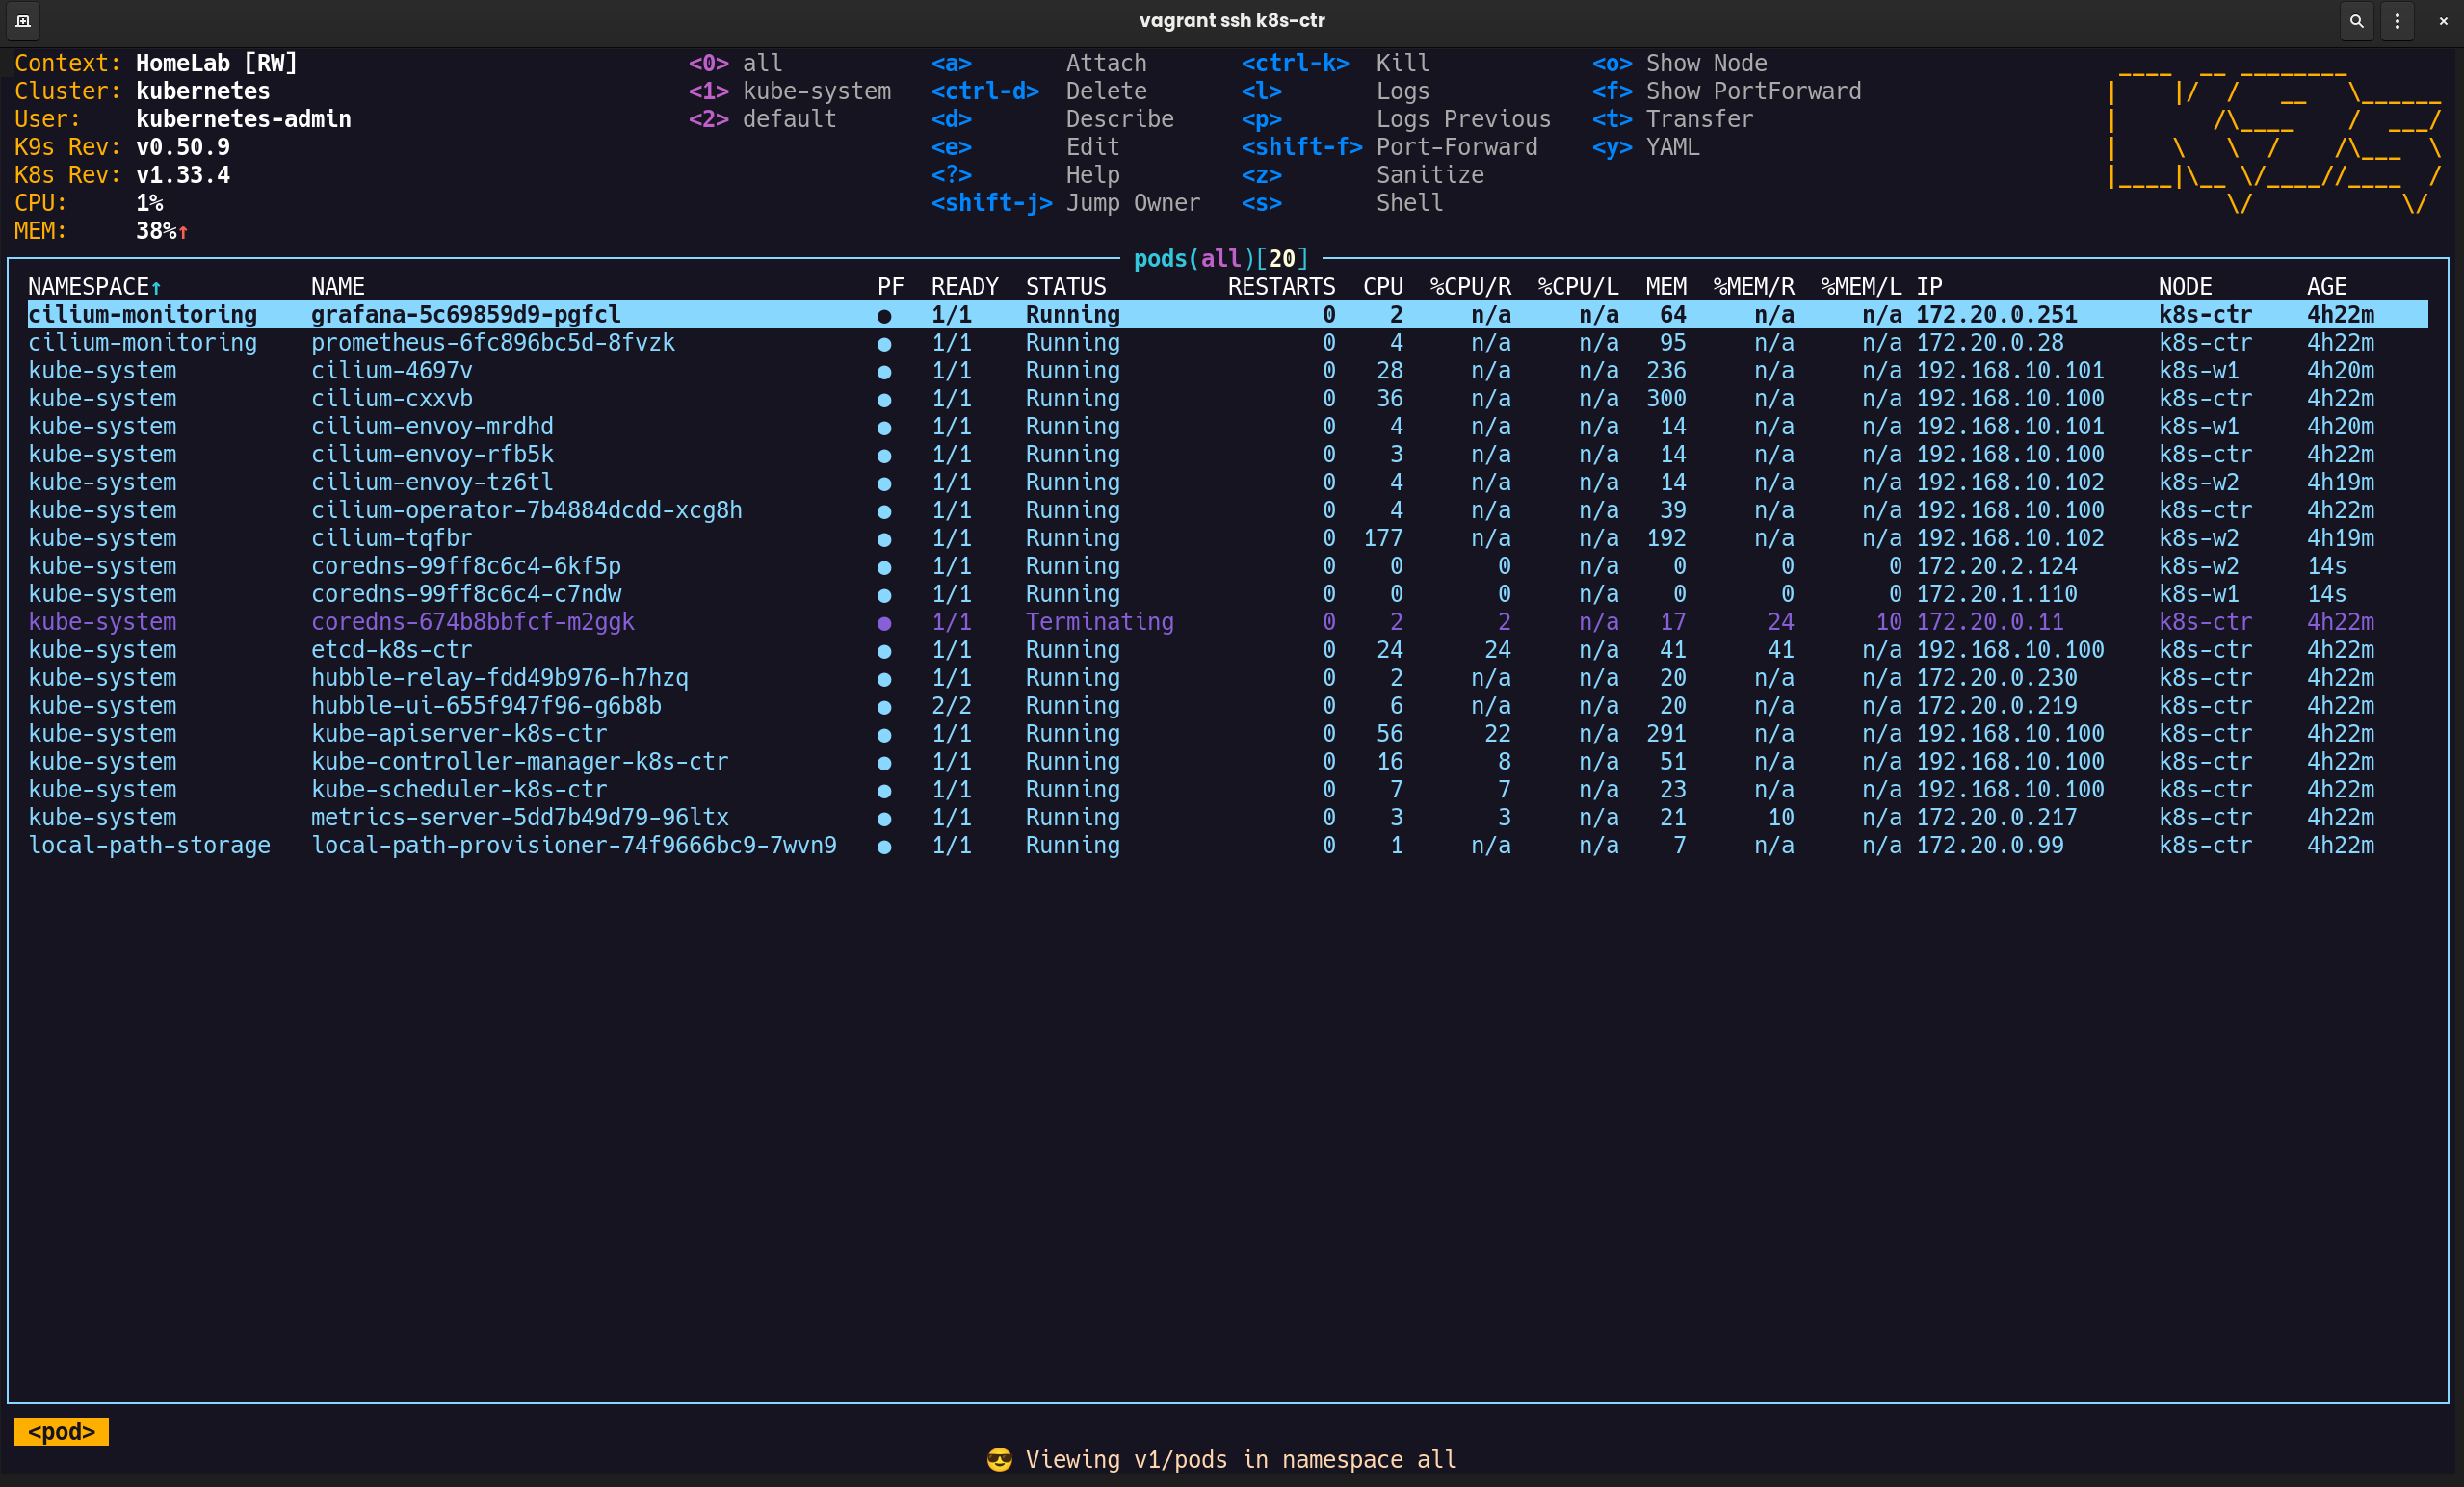Click the <d> Describe hint

(x=1053, y=119)
